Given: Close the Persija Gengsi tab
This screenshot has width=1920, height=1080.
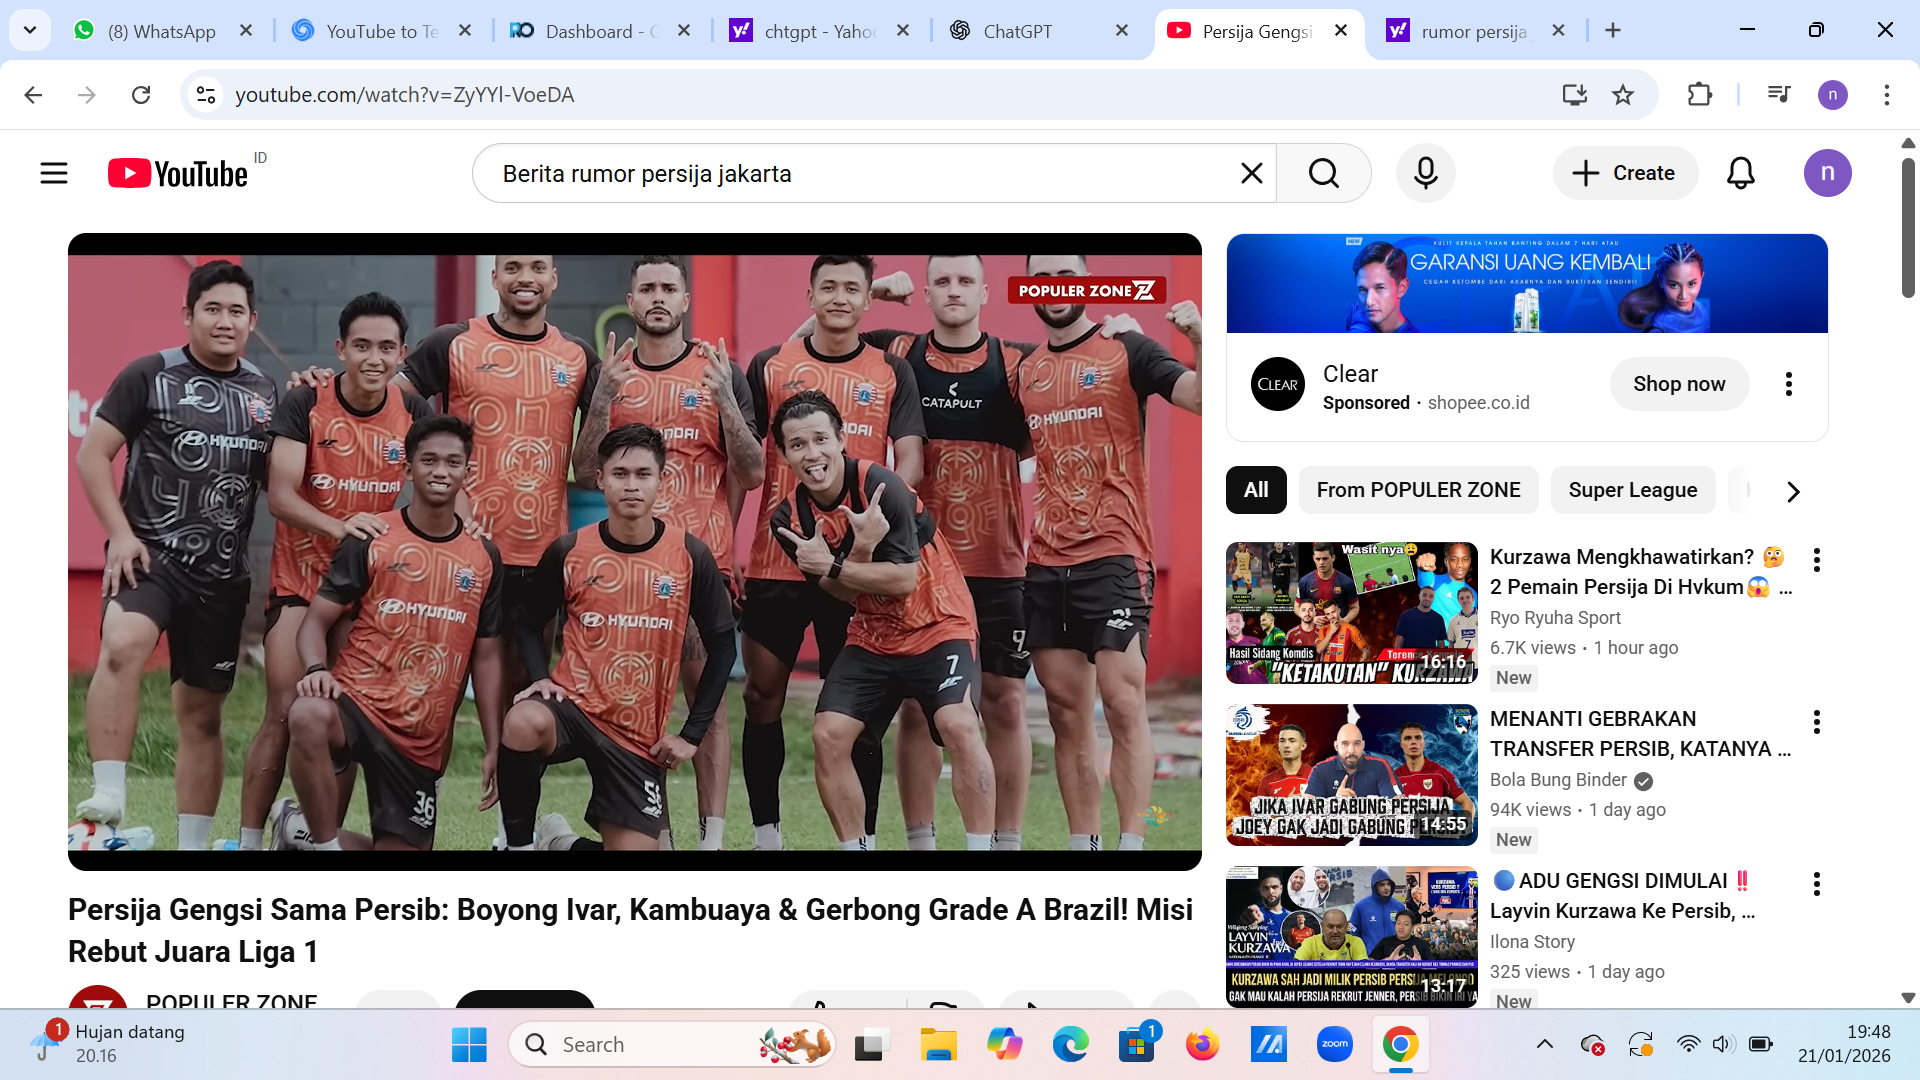Looking at the screenshot, I should click(1341, 30).
